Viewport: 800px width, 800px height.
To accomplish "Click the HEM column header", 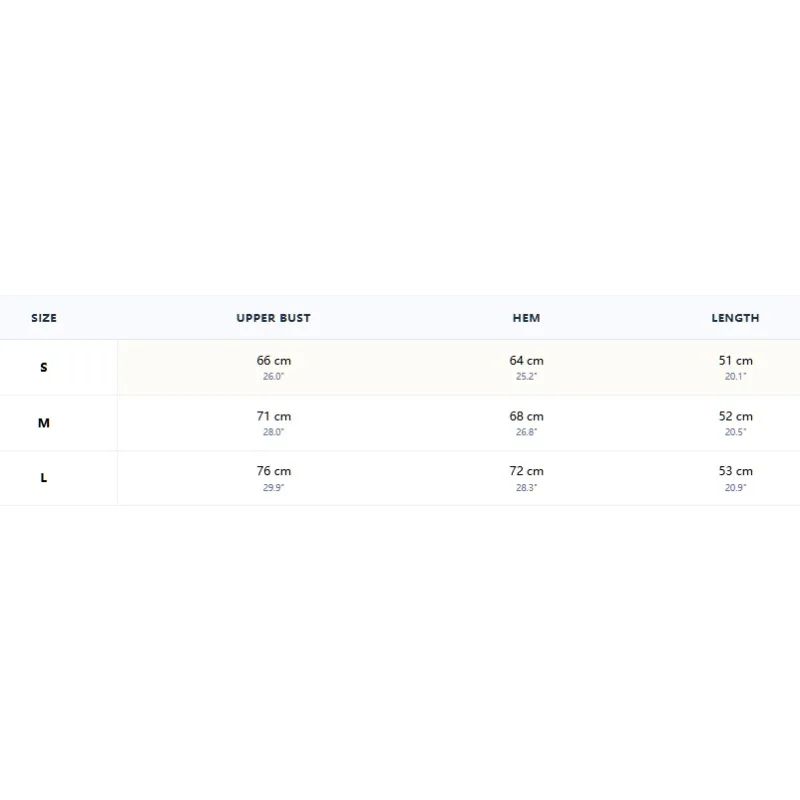I will [x=526, y=318].
